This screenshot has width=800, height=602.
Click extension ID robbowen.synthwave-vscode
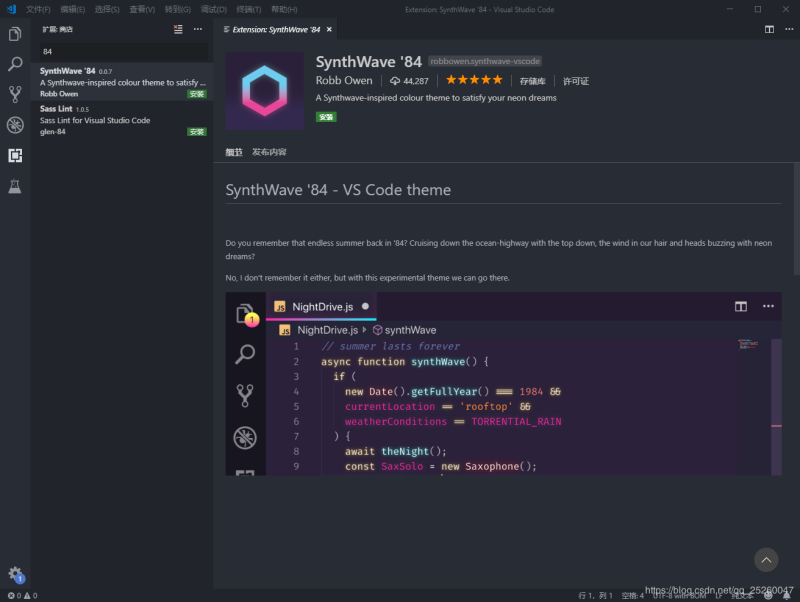point(485,61)
